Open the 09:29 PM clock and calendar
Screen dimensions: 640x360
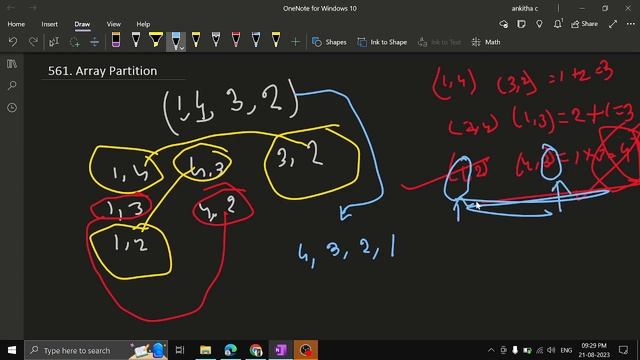(594, 350)
